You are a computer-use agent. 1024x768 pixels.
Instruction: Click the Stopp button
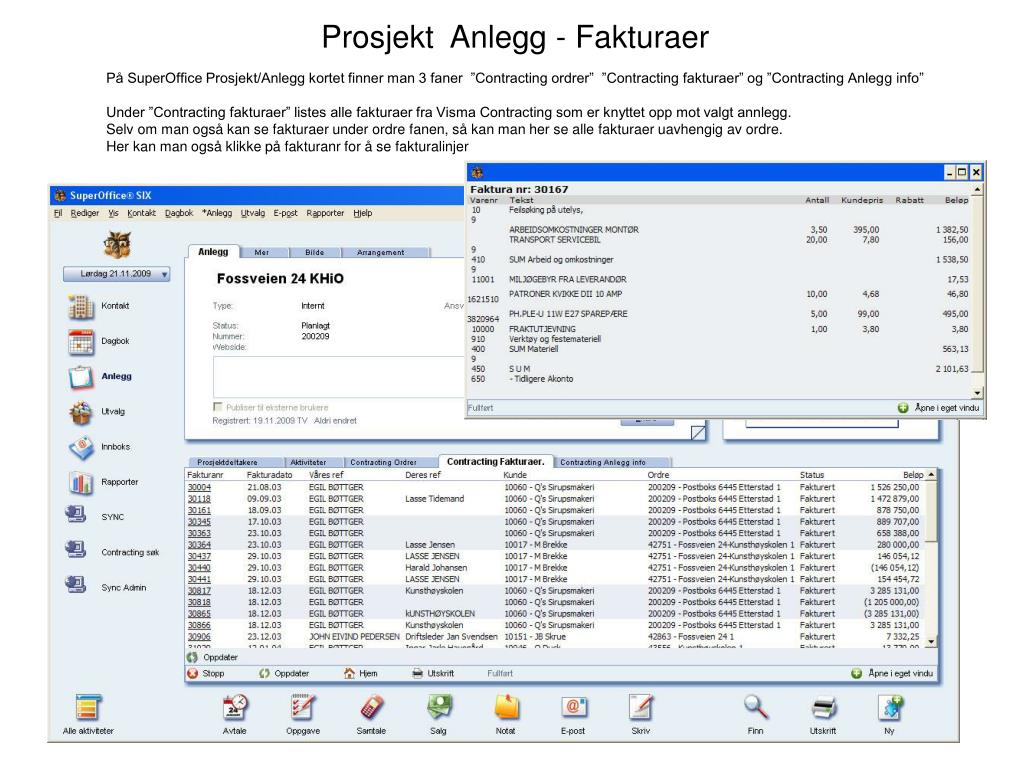pos(206,673)
